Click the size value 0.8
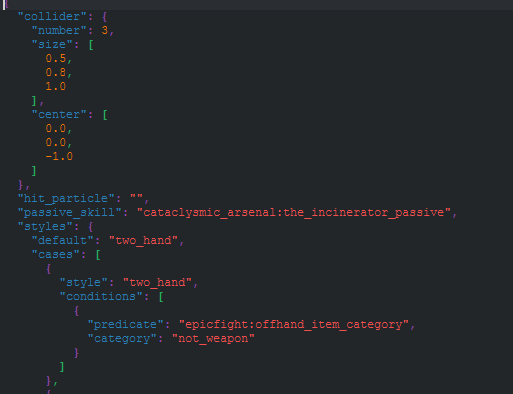This screenshot has width=513, height=394. click(56, 72)
